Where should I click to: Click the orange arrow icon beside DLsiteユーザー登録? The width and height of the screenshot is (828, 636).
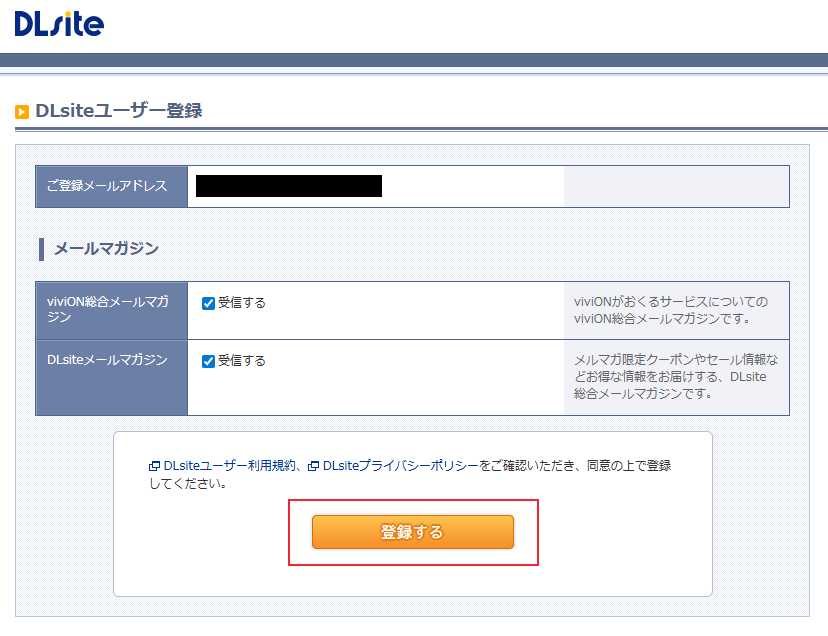click(x=22, y=112)
